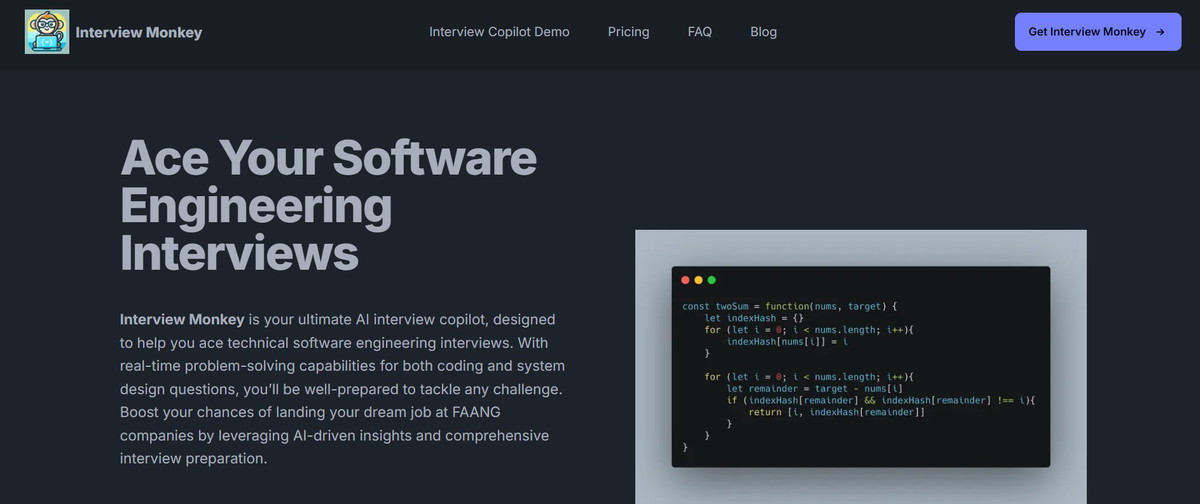The image size is (1200, 504).
Task: Visit the Blog from the navigation
Action: 763,32
